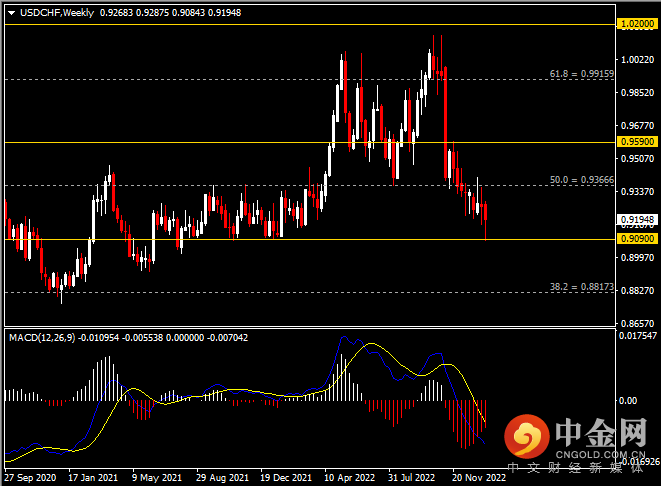Select the current price label 0.91948

click(x=638, y=219)
